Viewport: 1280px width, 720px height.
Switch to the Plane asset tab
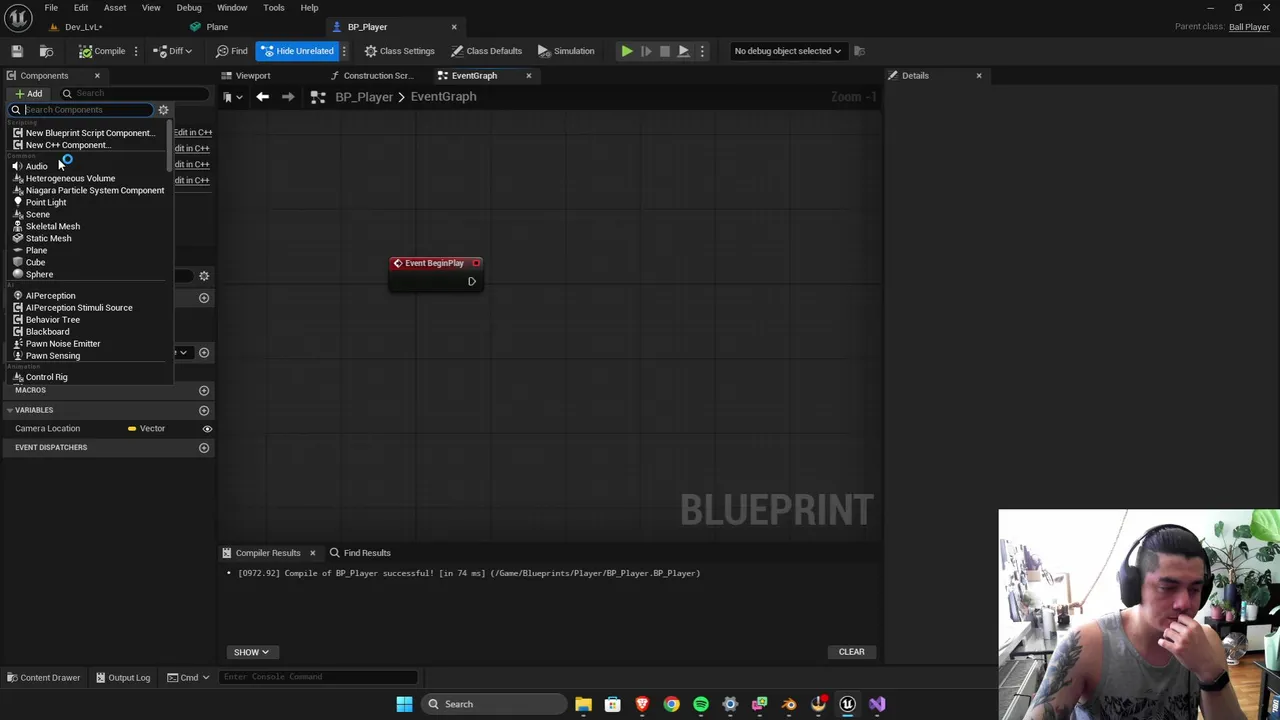(217, 27)
